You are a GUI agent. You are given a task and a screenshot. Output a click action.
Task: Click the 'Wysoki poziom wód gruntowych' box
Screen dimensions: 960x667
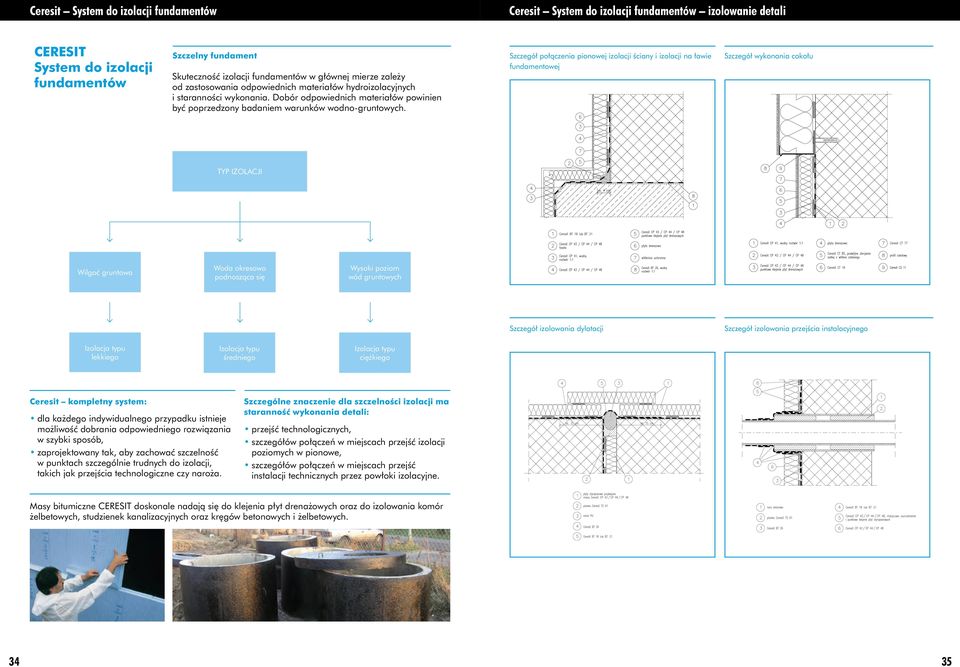point(375,272)
